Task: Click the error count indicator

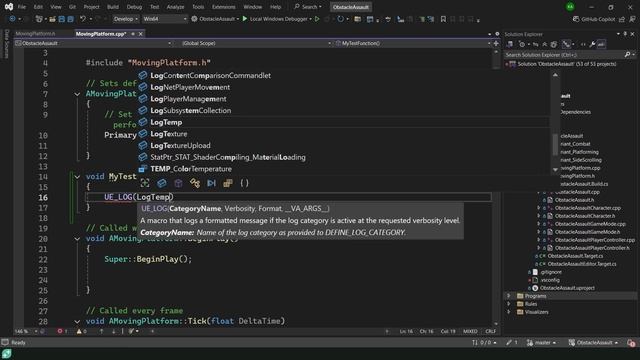Action: [x=62, y=331]
